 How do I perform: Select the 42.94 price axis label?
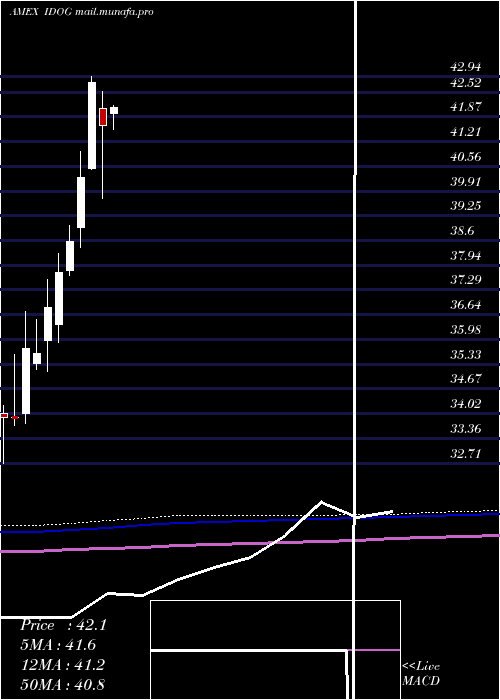click(466, 67)
